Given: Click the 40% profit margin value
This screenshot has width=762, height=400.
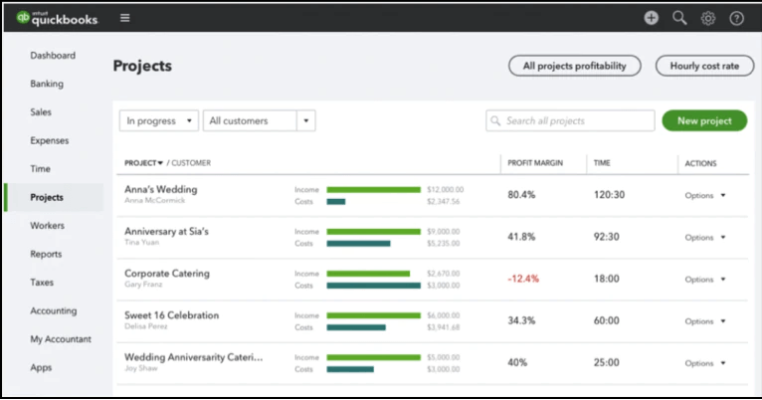Looking at the screenshot, I should click(517, 363).
